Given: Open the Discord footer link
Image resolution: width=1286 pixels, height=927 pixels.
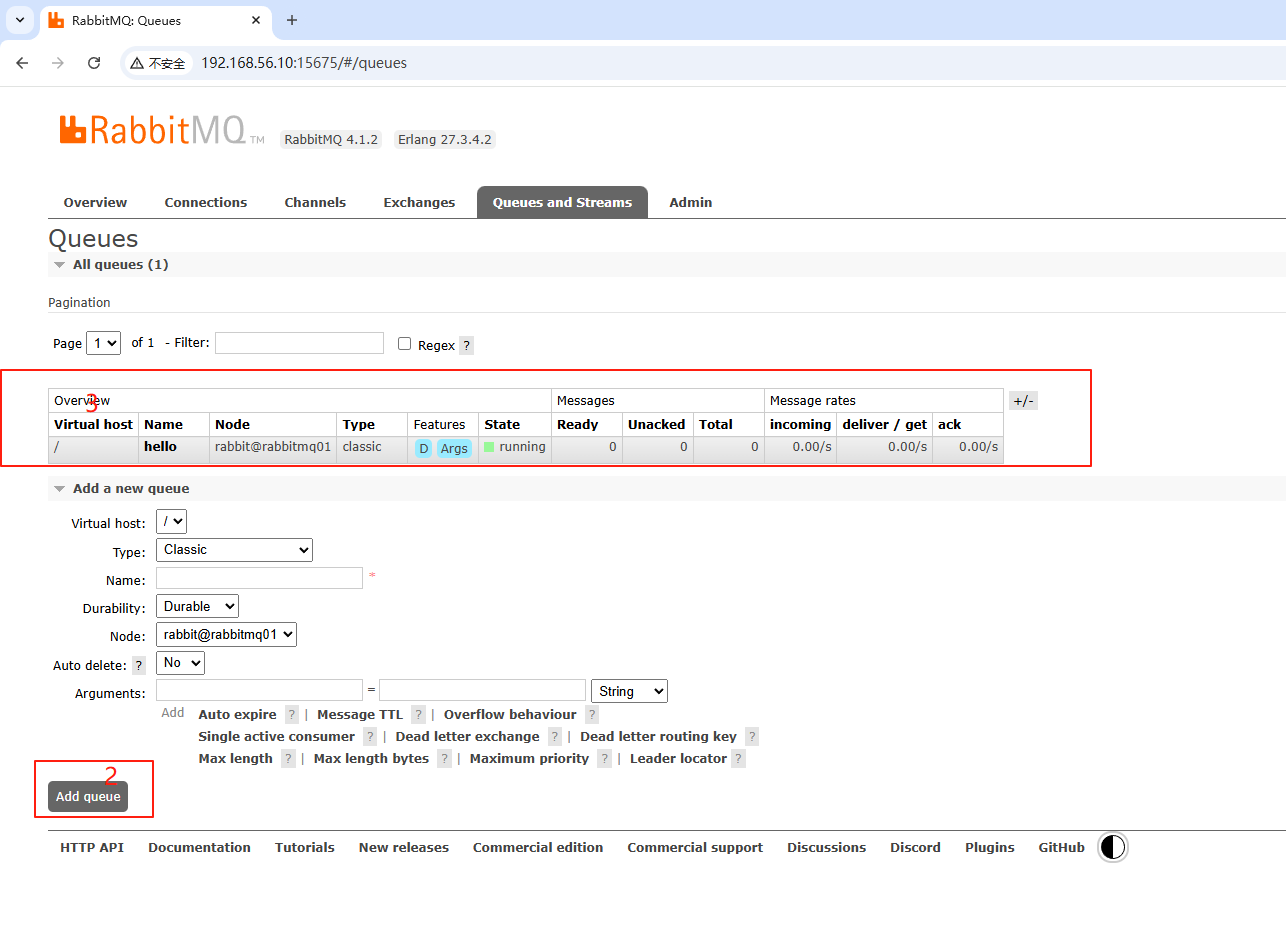Looking at the screenshot, I should 915,848.
